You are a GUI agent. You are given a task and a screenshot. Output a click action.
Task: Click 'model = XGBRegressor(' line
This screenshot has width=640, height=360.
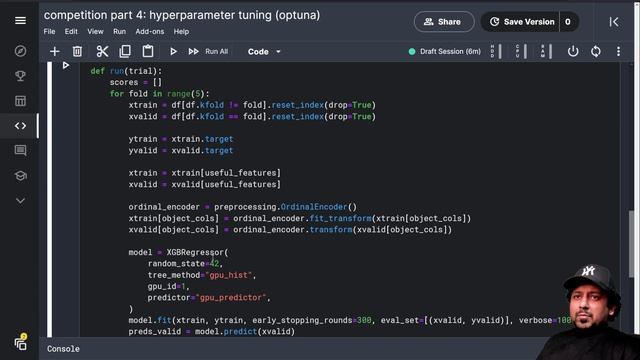tap(178, 252)
